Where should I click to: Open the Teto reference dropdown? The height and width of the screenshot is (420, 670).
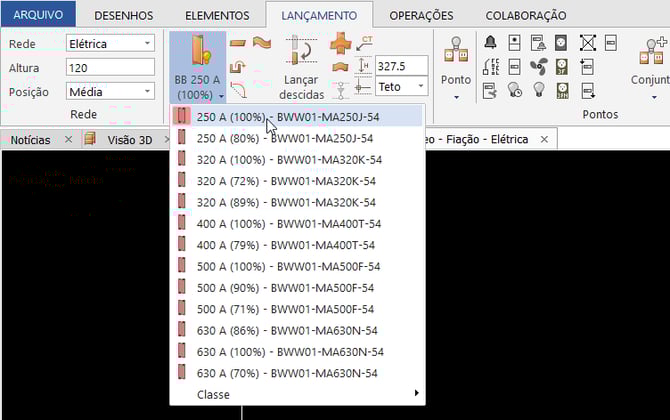coord(401,87)
